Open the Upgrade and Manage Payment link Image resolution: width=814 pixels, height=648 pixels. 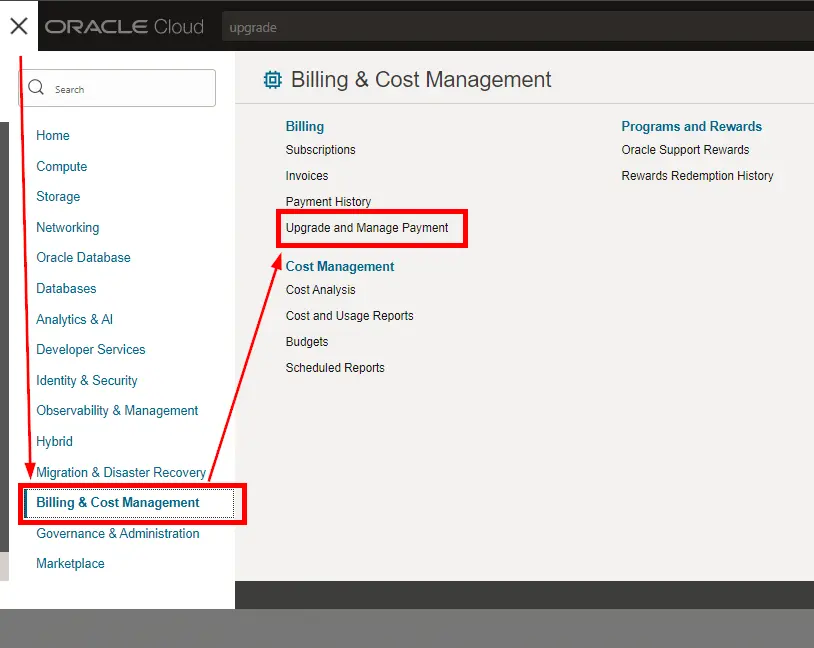[367, 228]
